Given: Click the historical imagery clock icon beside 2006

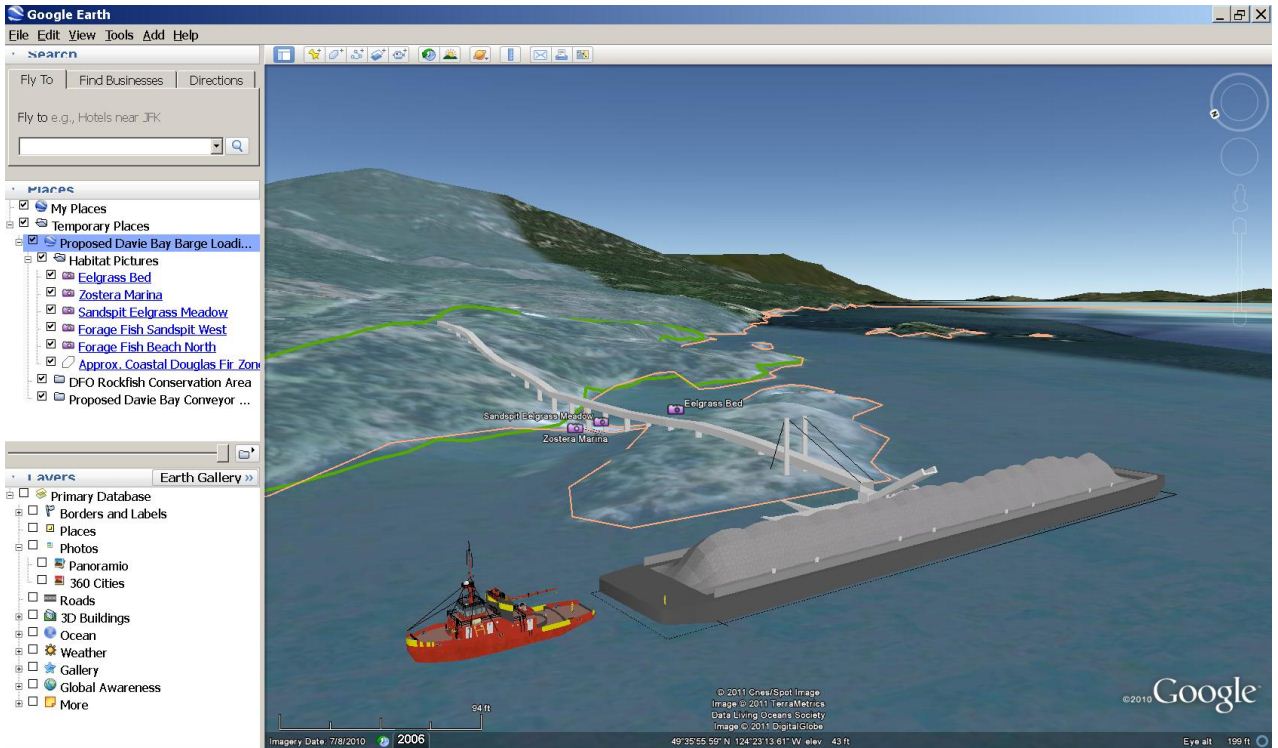Looking at the screenshot, I should [383, 740].
